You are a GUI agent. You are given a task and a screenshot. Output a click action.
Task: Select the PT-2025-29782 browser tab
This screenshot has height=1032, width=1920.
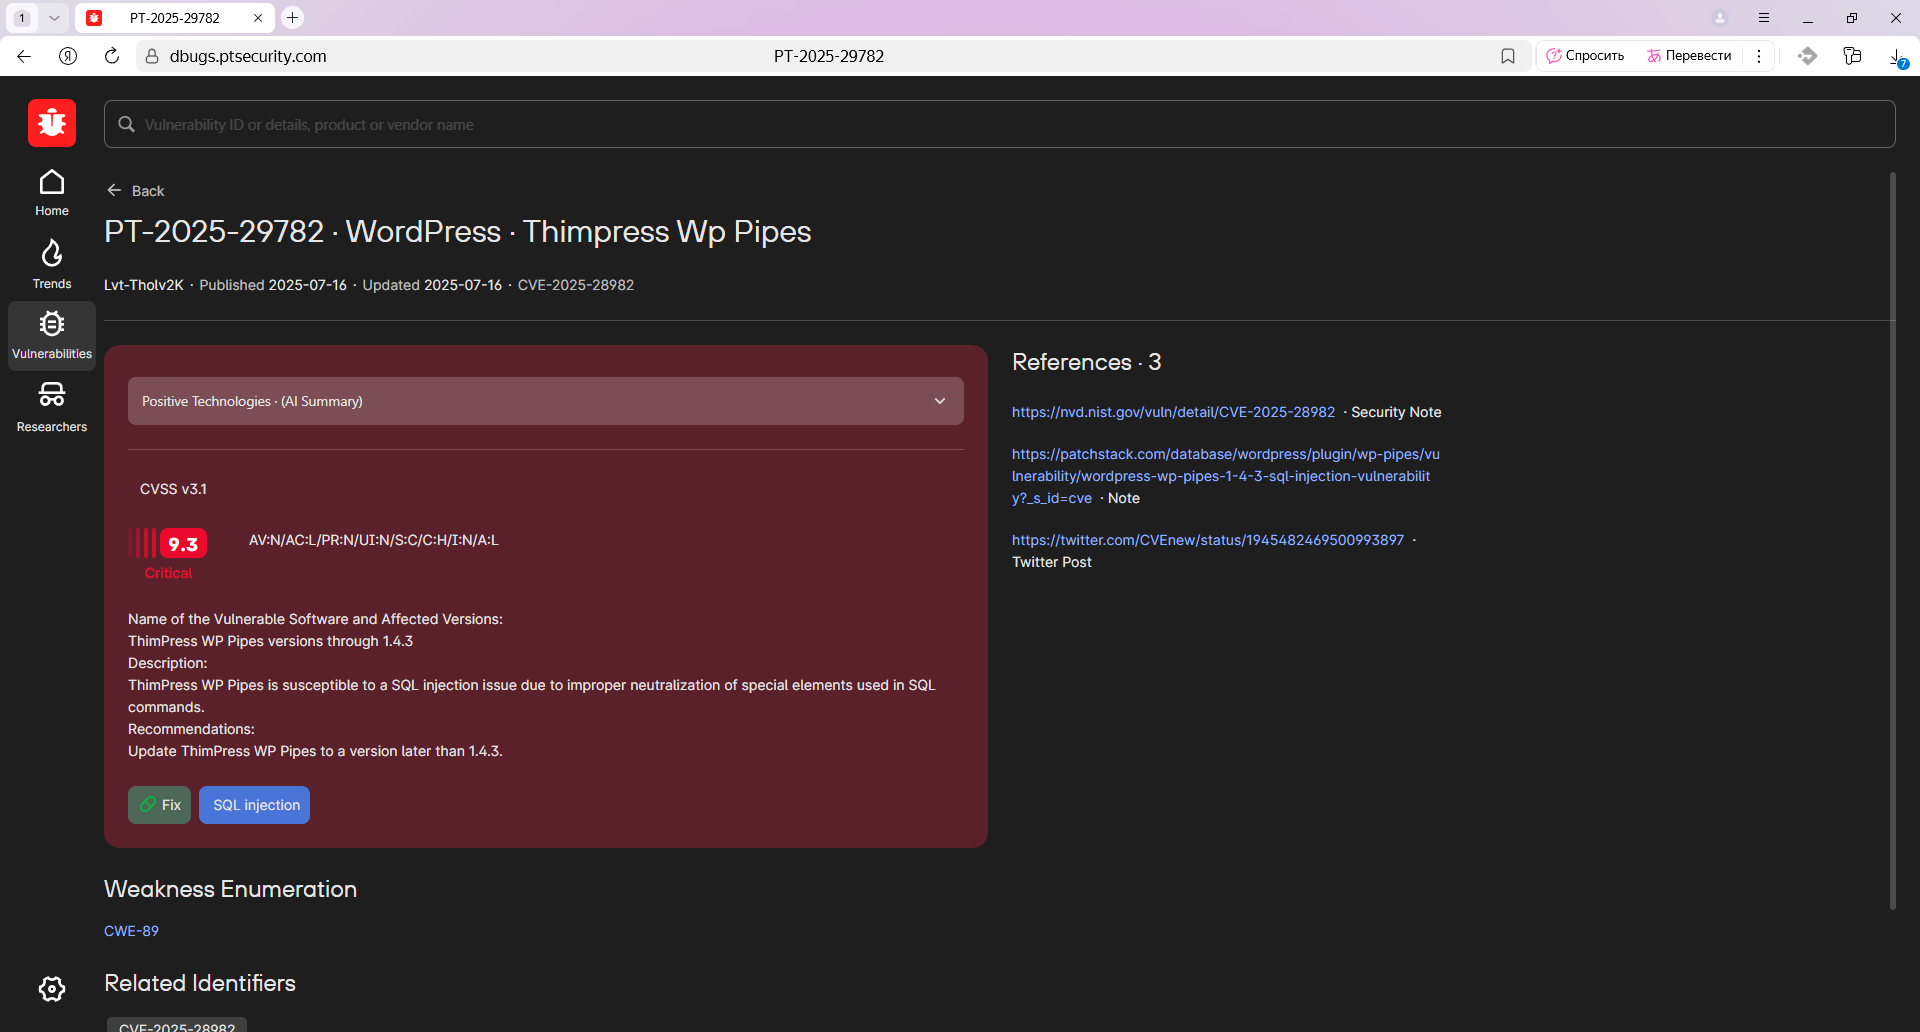click(175, 18)
